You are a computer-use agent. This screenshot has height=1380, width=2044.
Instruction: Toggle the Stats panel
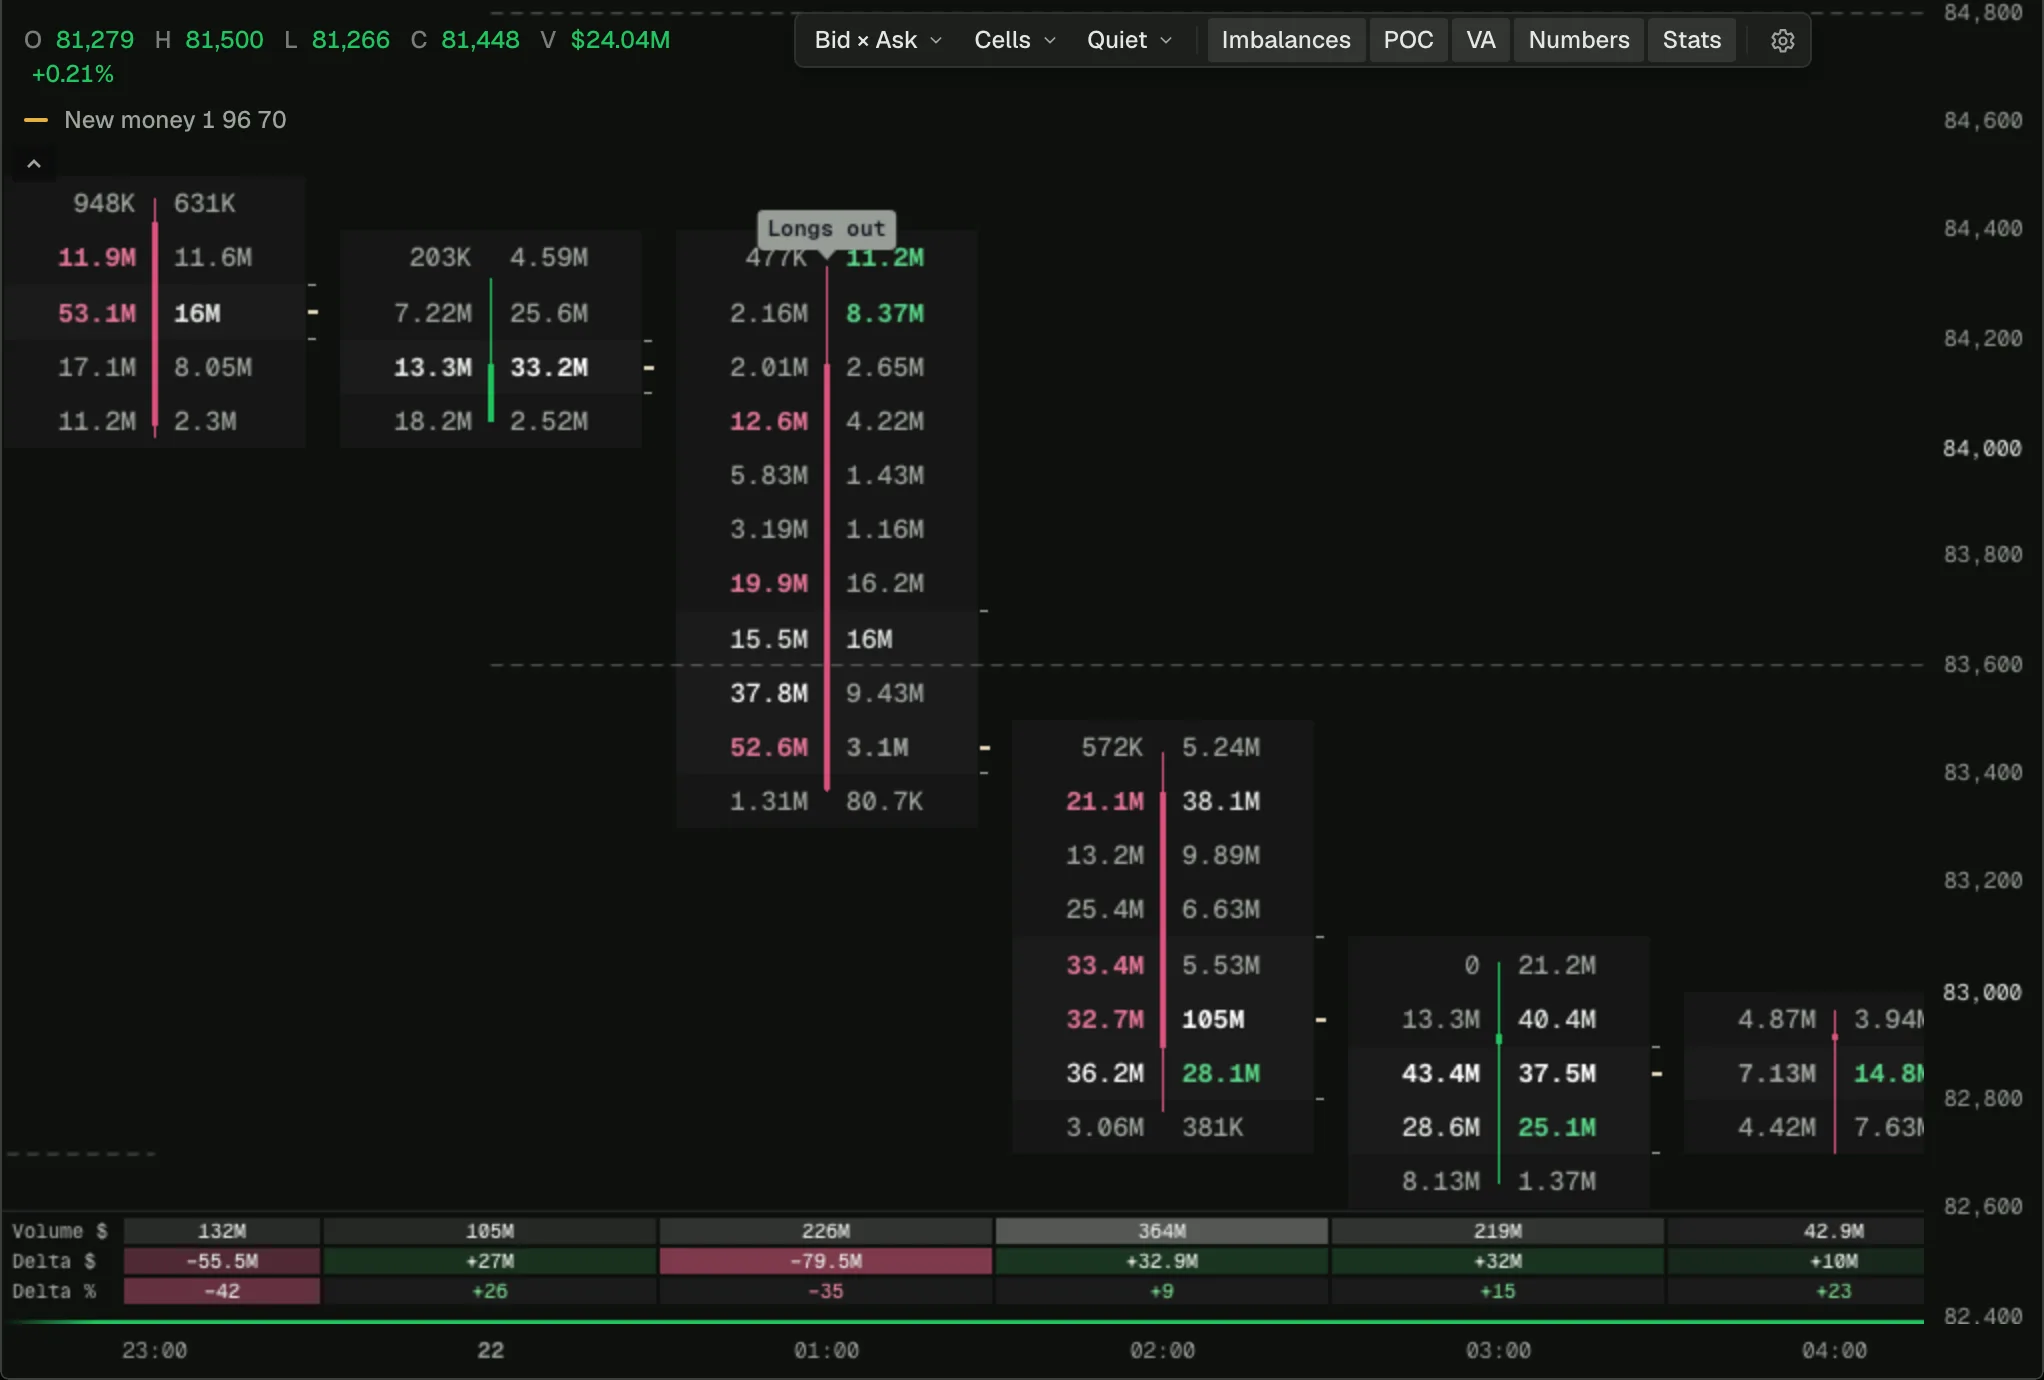(x=1692, y=40)
